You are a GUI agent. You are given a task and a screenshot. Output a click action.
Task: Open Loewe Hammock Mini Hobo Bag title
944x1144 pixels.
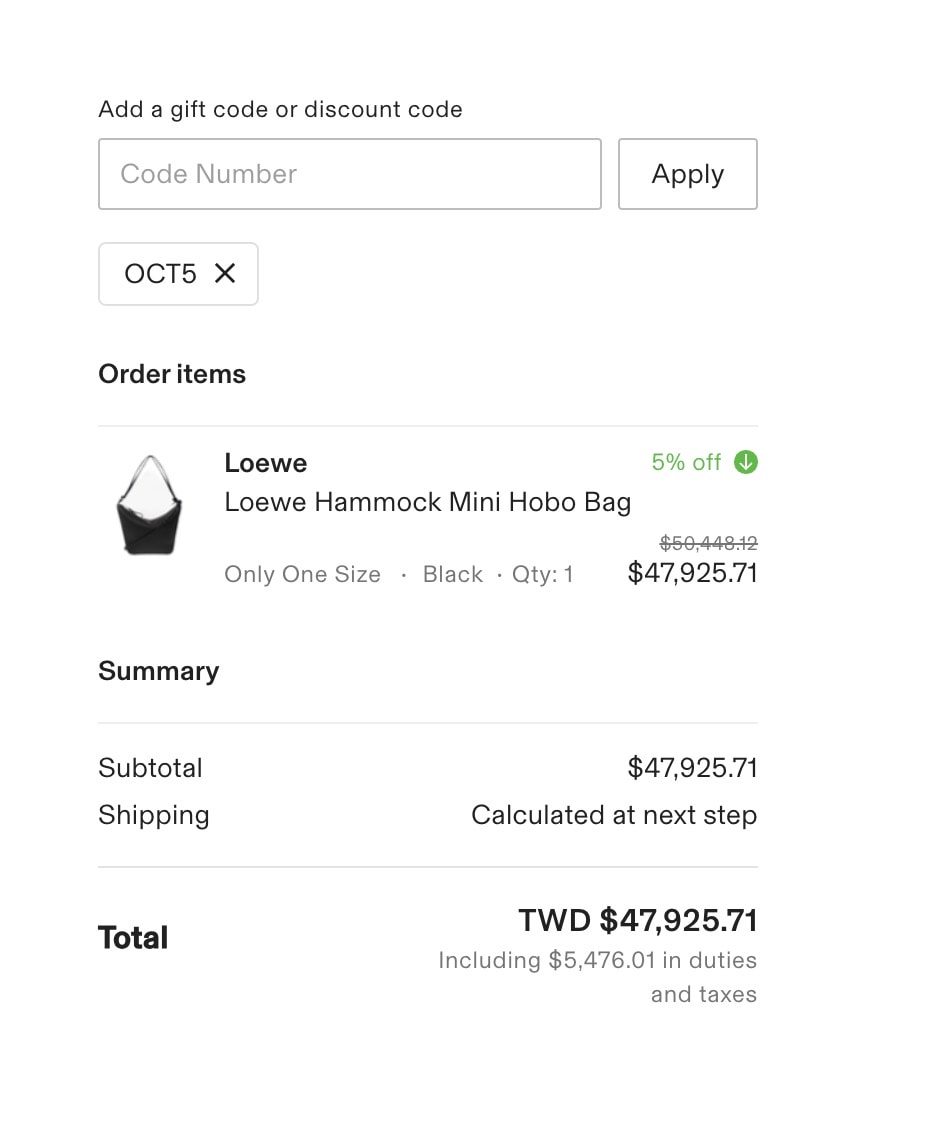coord(427,502)
